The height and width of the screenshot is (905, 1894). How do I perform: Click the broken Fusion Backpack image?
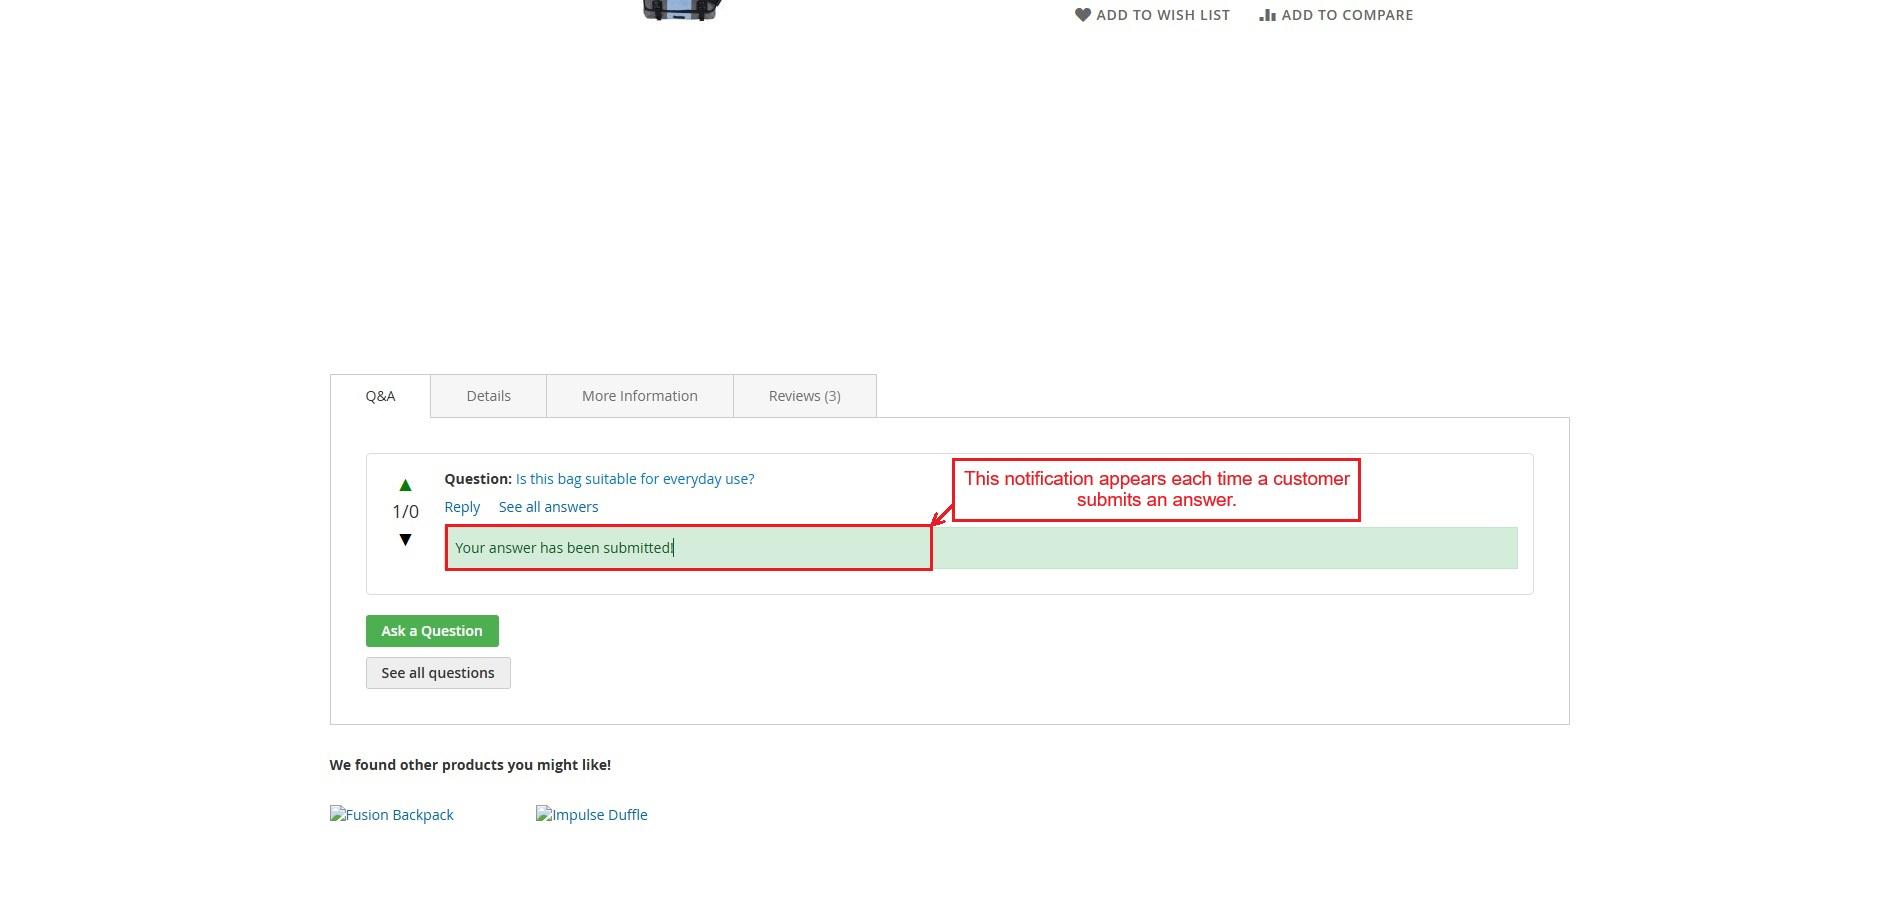point(391,815)
